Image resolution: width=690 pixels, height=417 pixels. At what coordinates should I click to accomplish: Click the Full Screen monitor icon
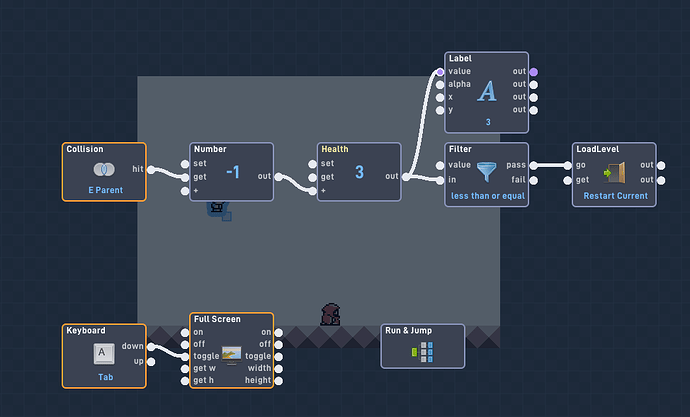click(231, 355)
